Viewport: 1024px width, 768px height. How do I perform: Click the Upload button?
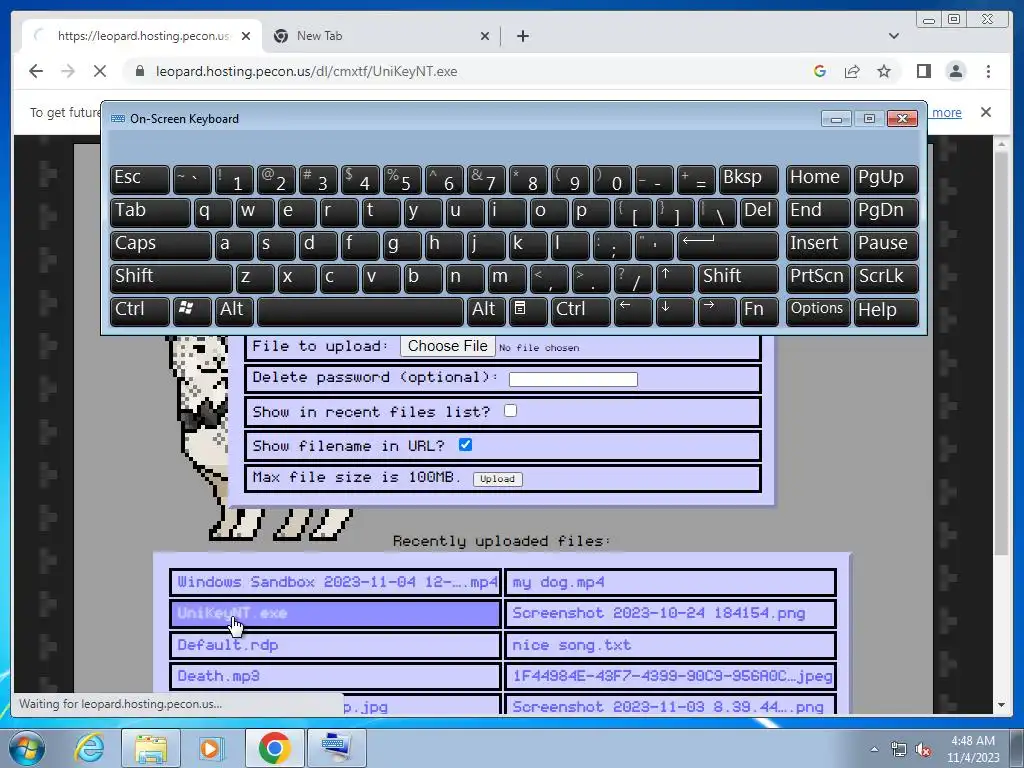click(497, 479)
